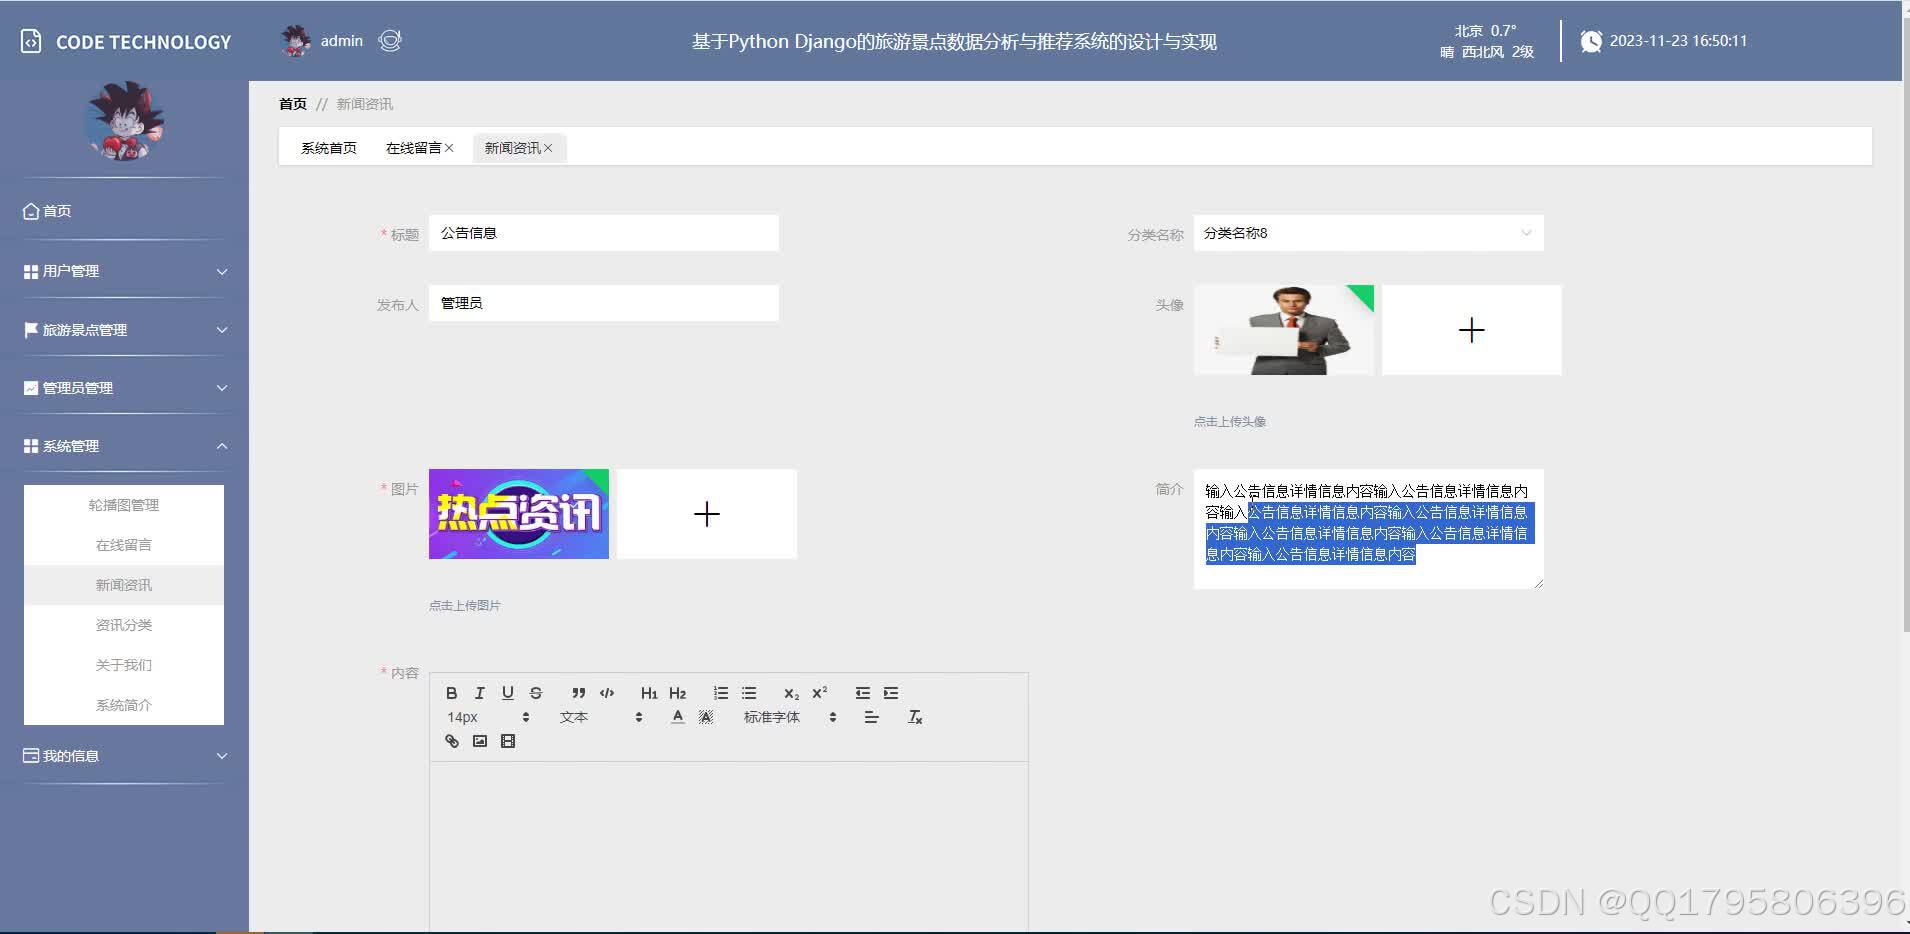This screenshot has height=934, width=1910.
Task: Apply Heading 1 style in the editor
Action: point(648,692)
